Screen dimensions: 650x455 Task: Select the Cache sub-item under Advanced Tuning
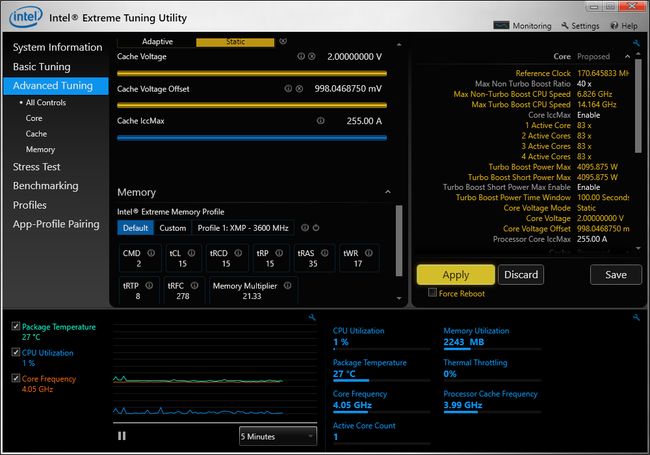point(36,134)
